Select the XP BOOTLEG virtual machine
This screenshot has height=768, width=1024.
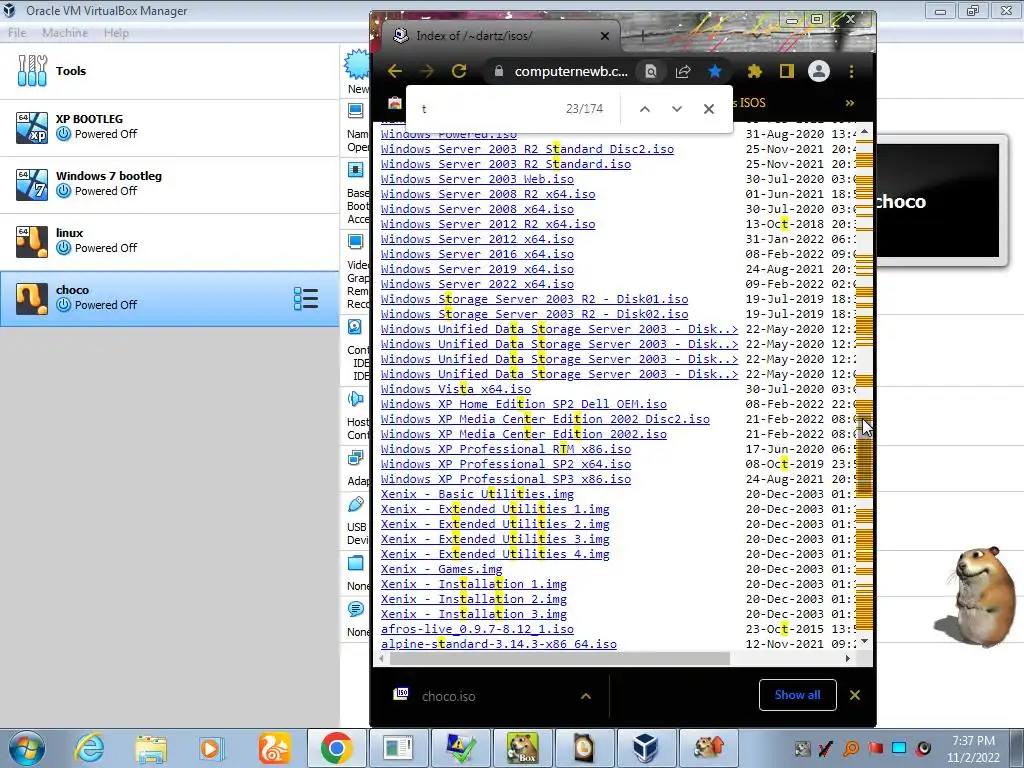pos(169,127)
